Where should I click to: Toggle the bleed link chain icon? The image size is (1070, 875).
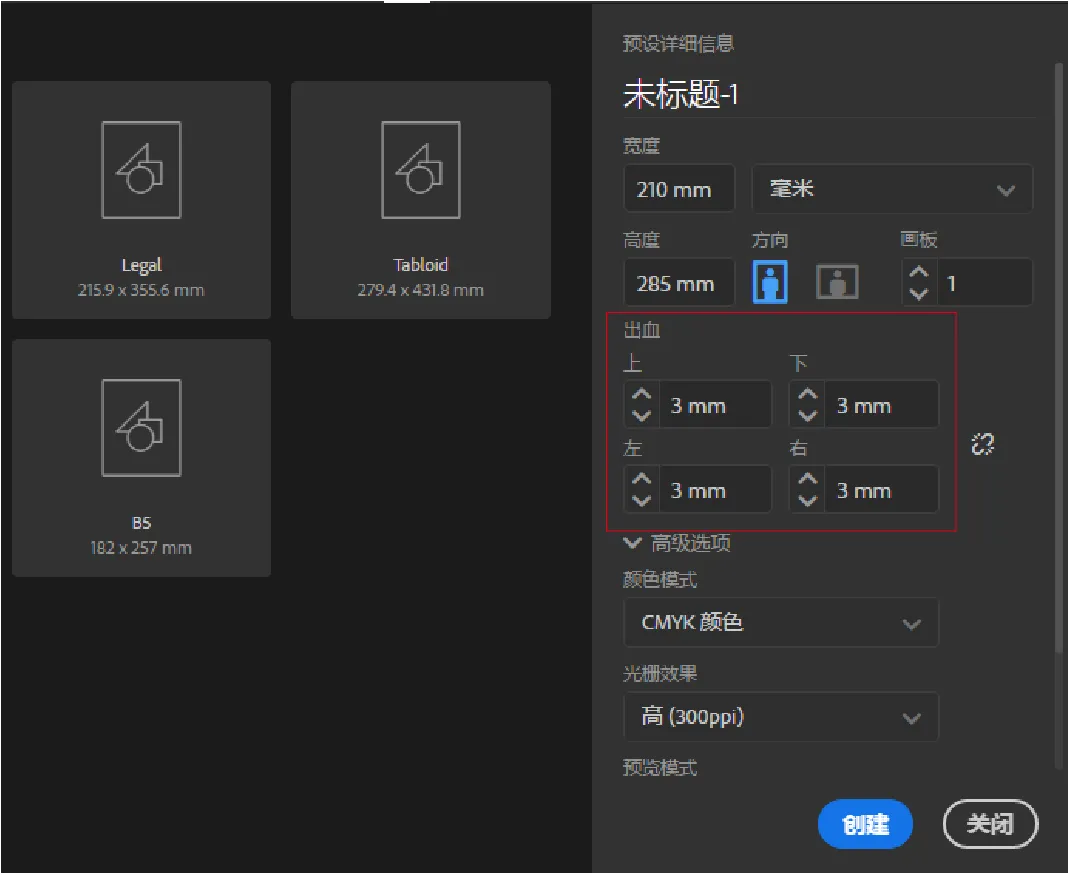(x=983, y=444)
